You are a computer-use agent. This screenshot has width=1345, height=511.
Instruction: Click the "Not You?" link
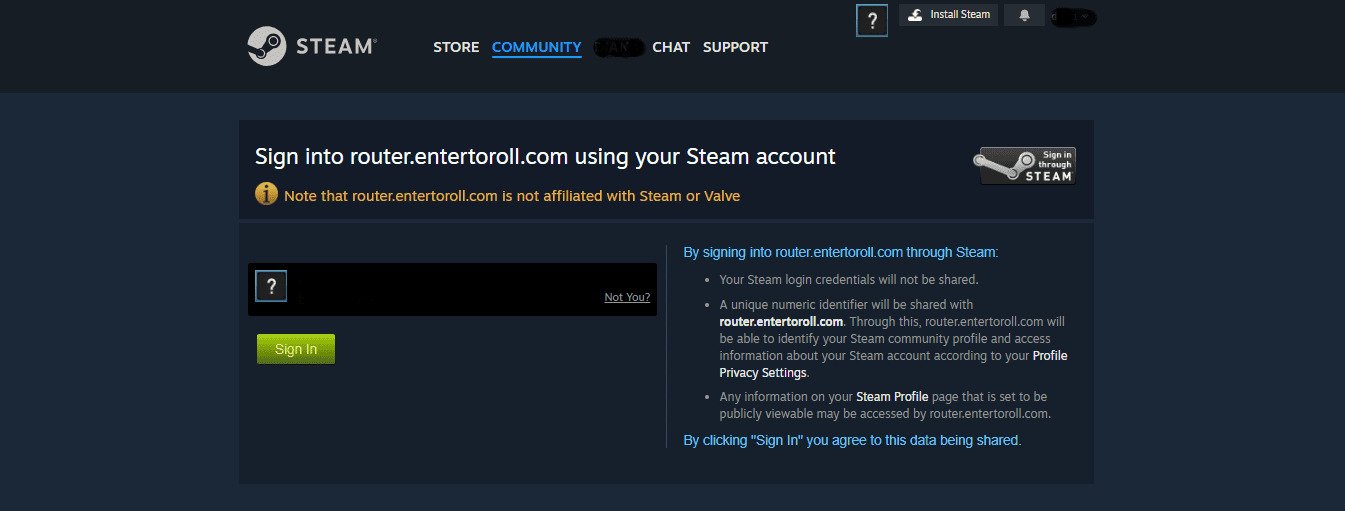pyautogui.click(x=627, y=297)
